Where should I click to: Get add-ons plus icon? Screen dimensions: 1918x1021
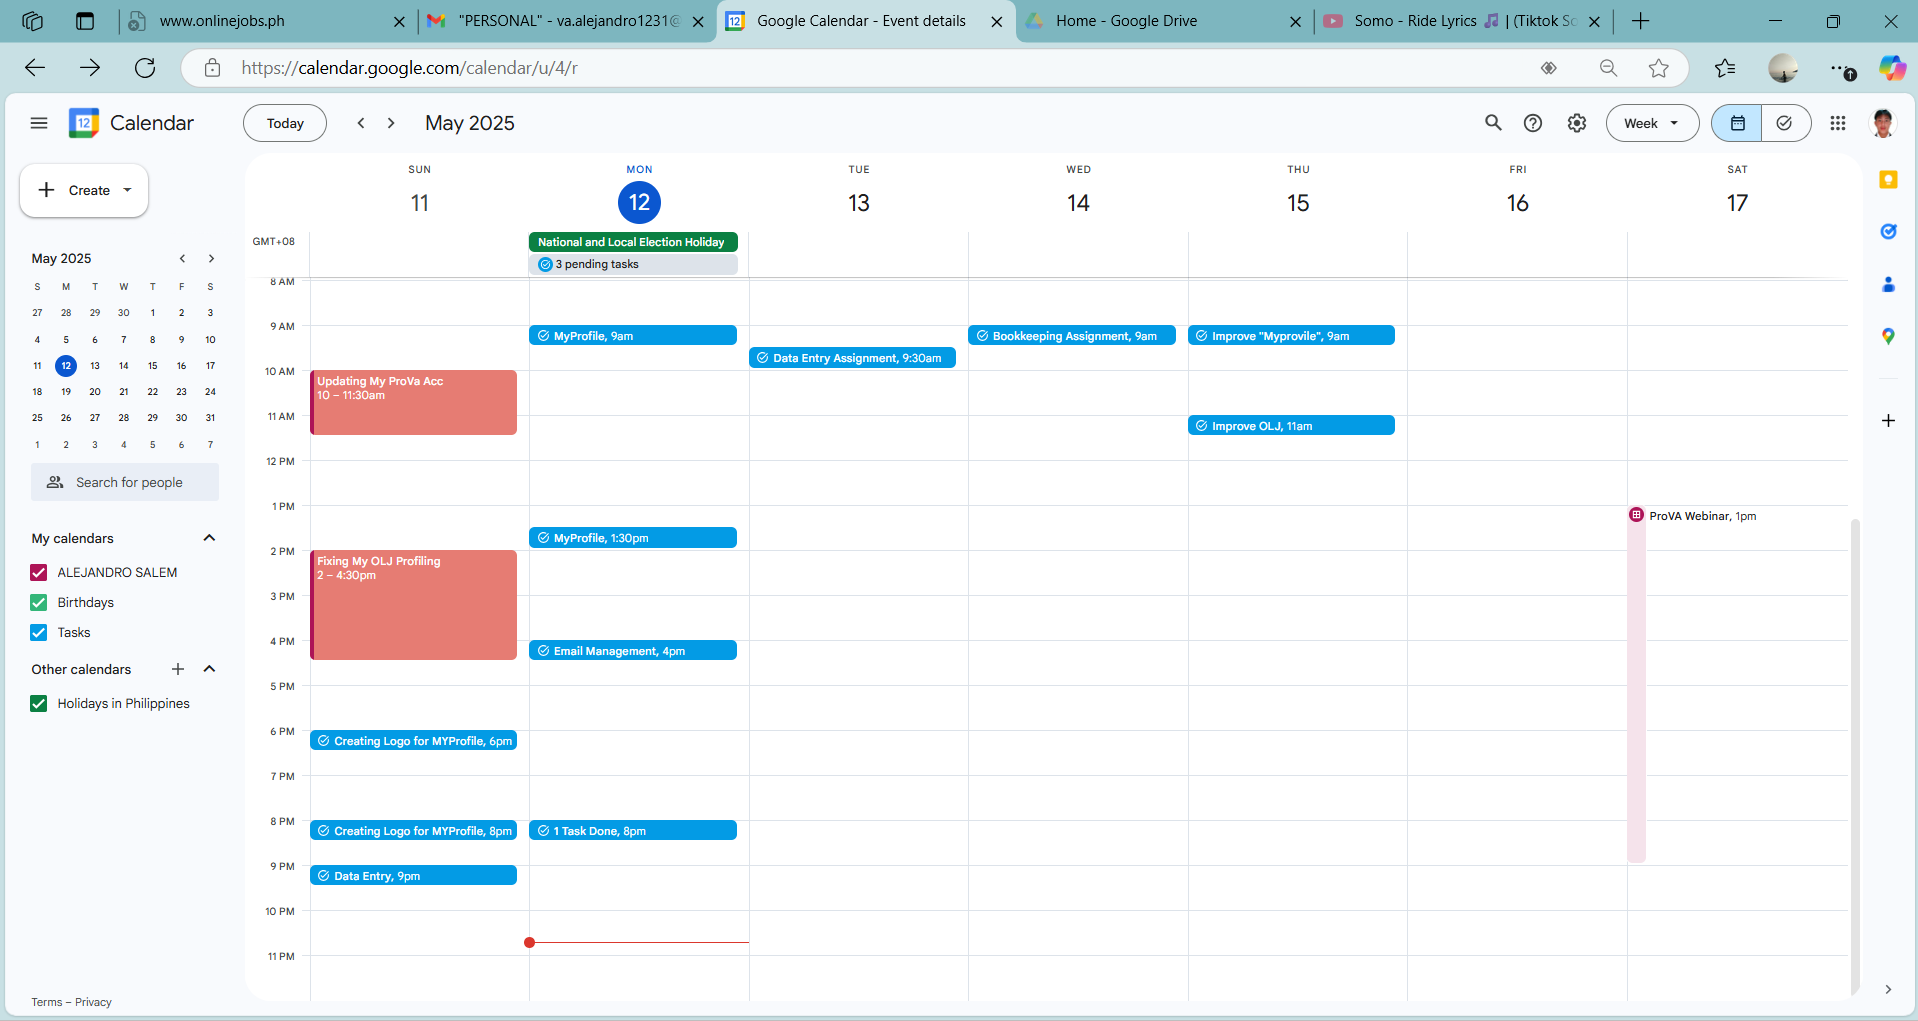click(x=1888, y=421)
